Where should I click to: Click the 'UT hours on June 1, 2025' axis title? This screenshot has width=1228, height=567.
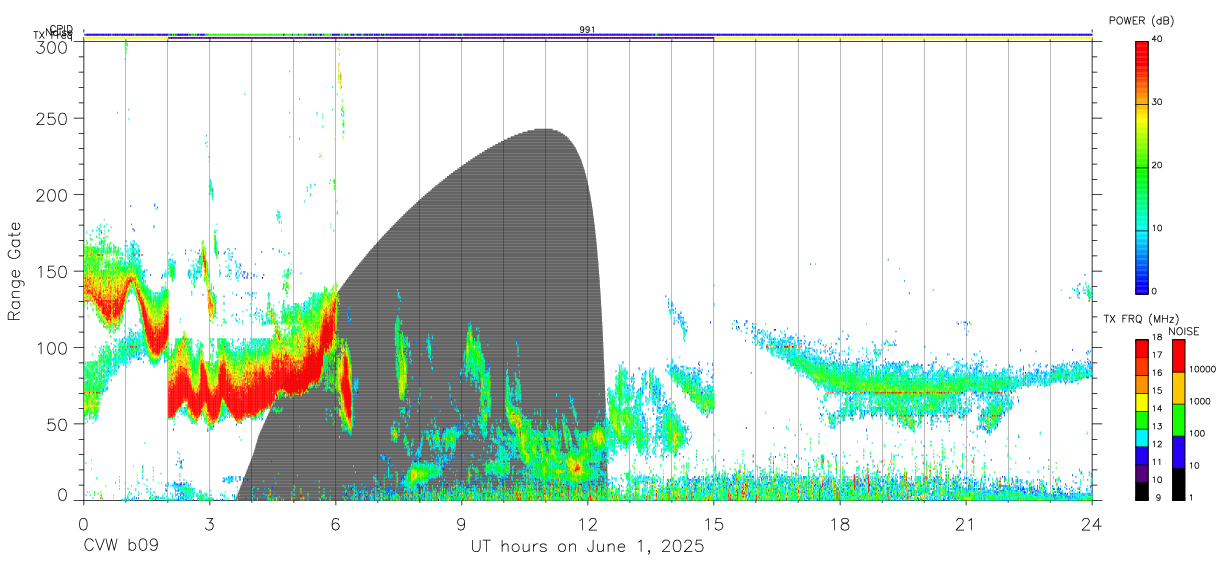click(588, 547)
